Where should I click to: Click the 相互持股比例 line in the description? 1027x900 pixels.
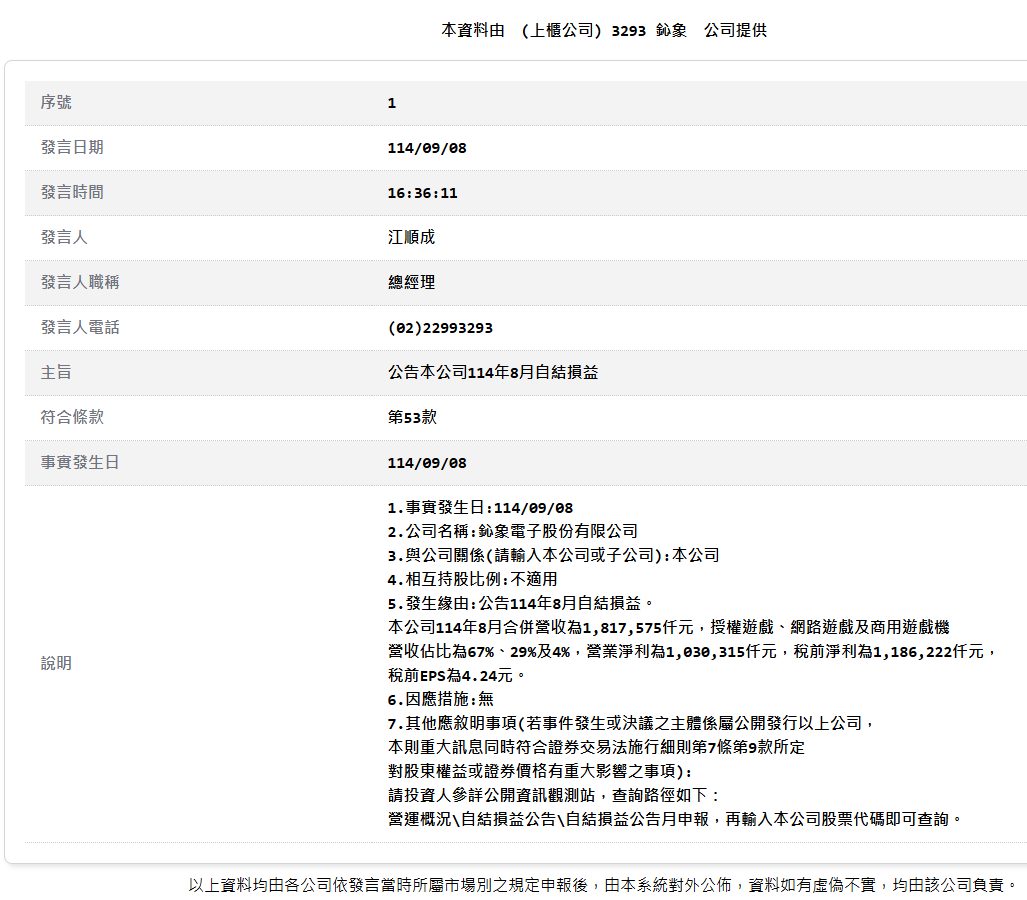tap(472, 579)
